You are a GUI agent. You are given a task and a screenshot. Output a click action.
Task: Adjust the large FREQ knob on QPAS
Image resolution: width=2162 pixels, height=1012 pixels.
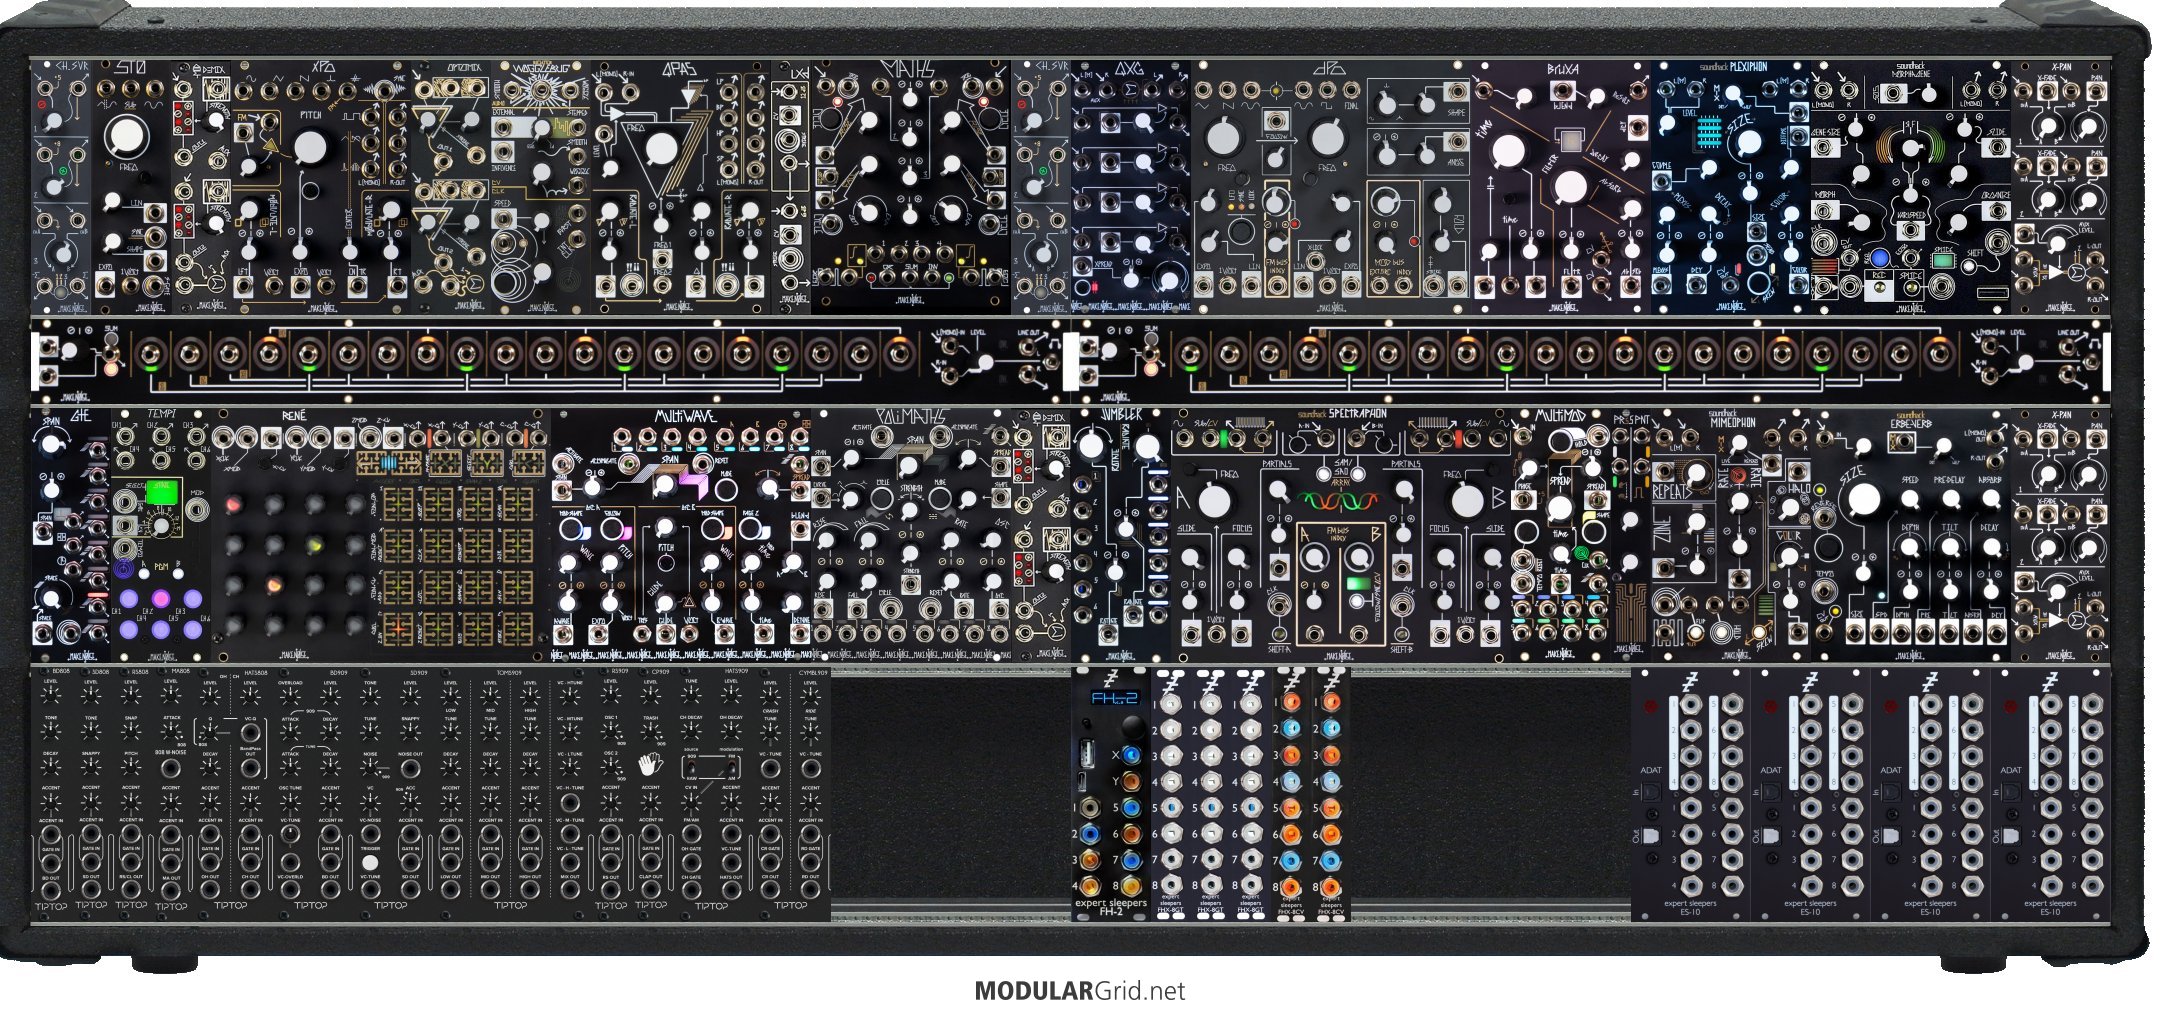pyautogui.click(x=661, y=148)
